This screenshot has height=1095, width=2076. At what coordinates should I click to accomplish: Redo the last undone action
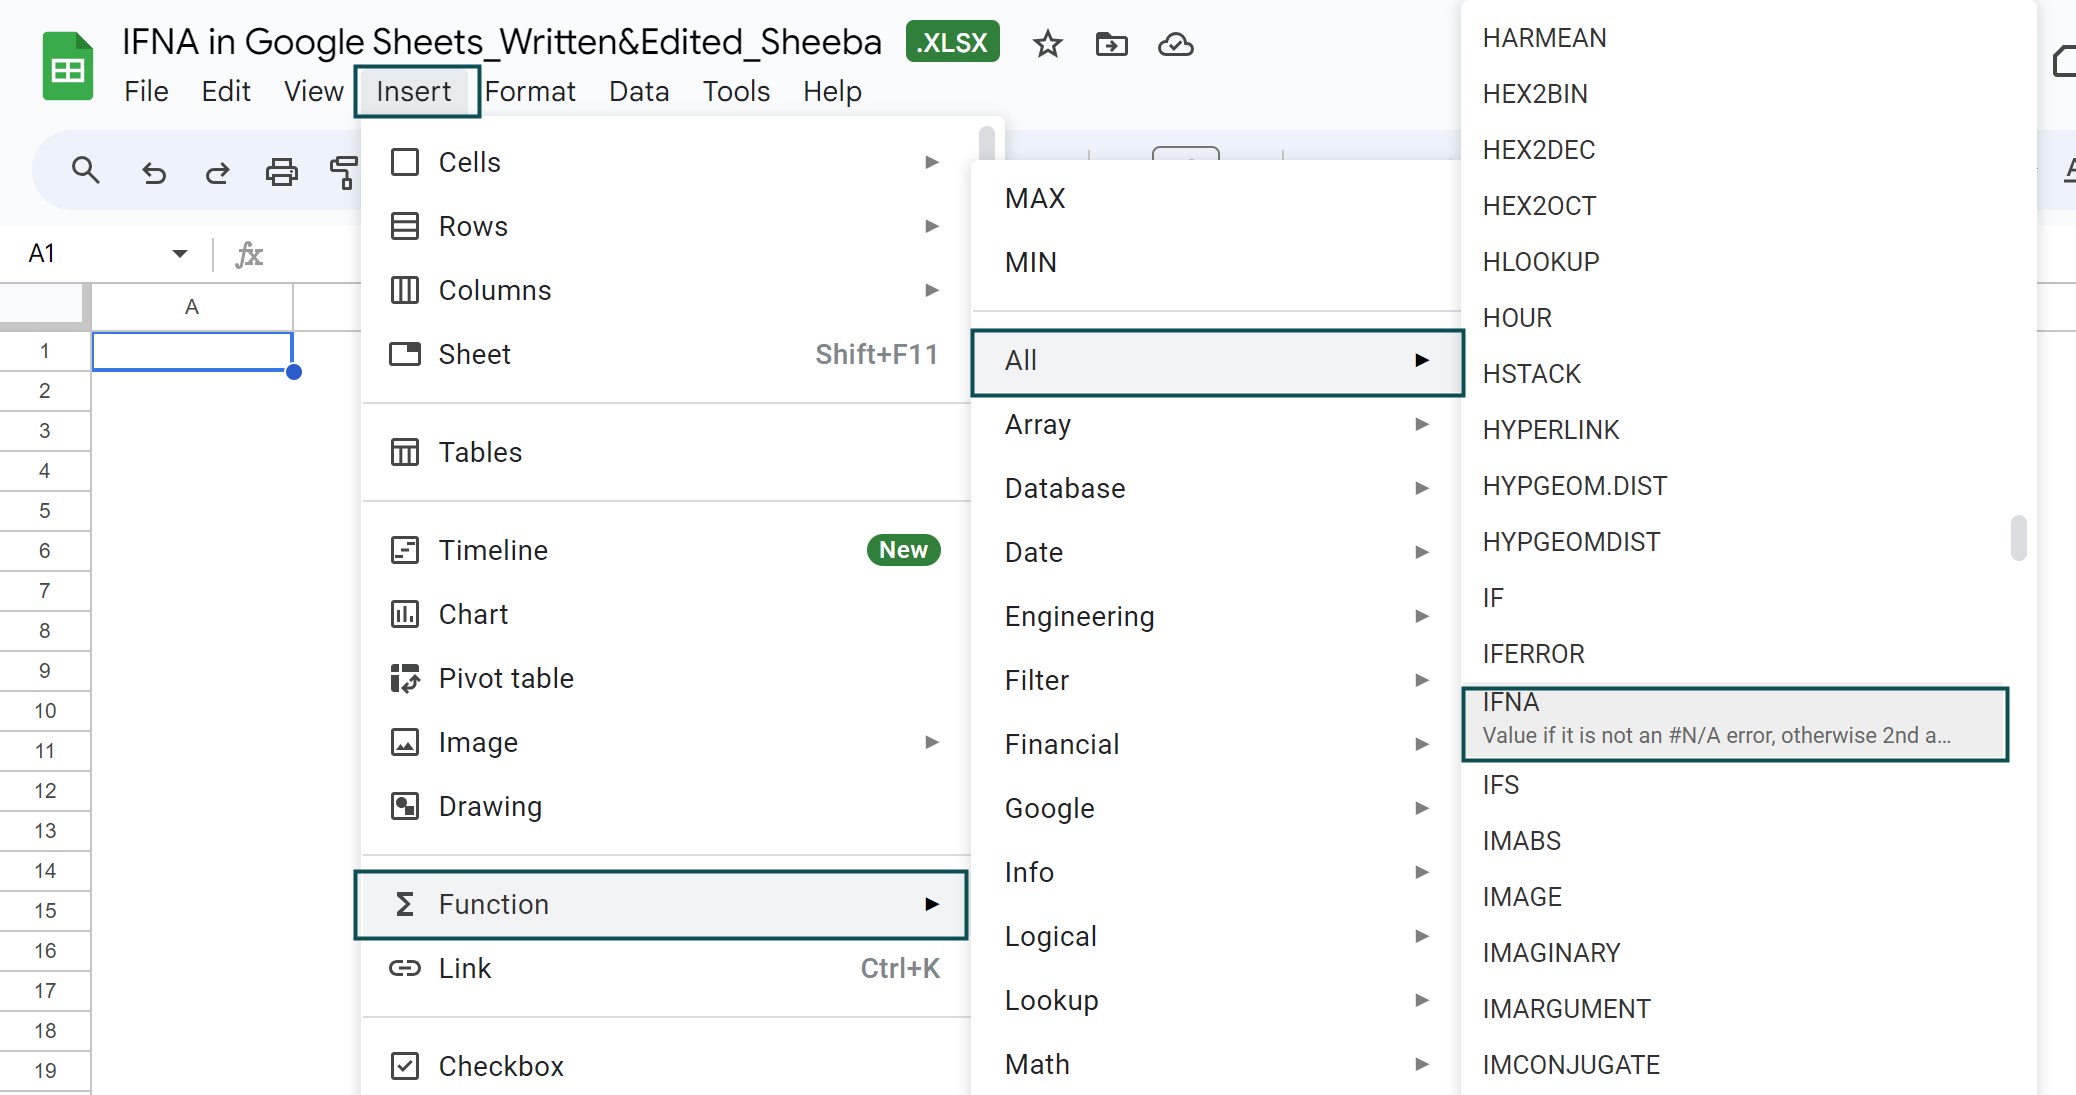coord(217,172)
